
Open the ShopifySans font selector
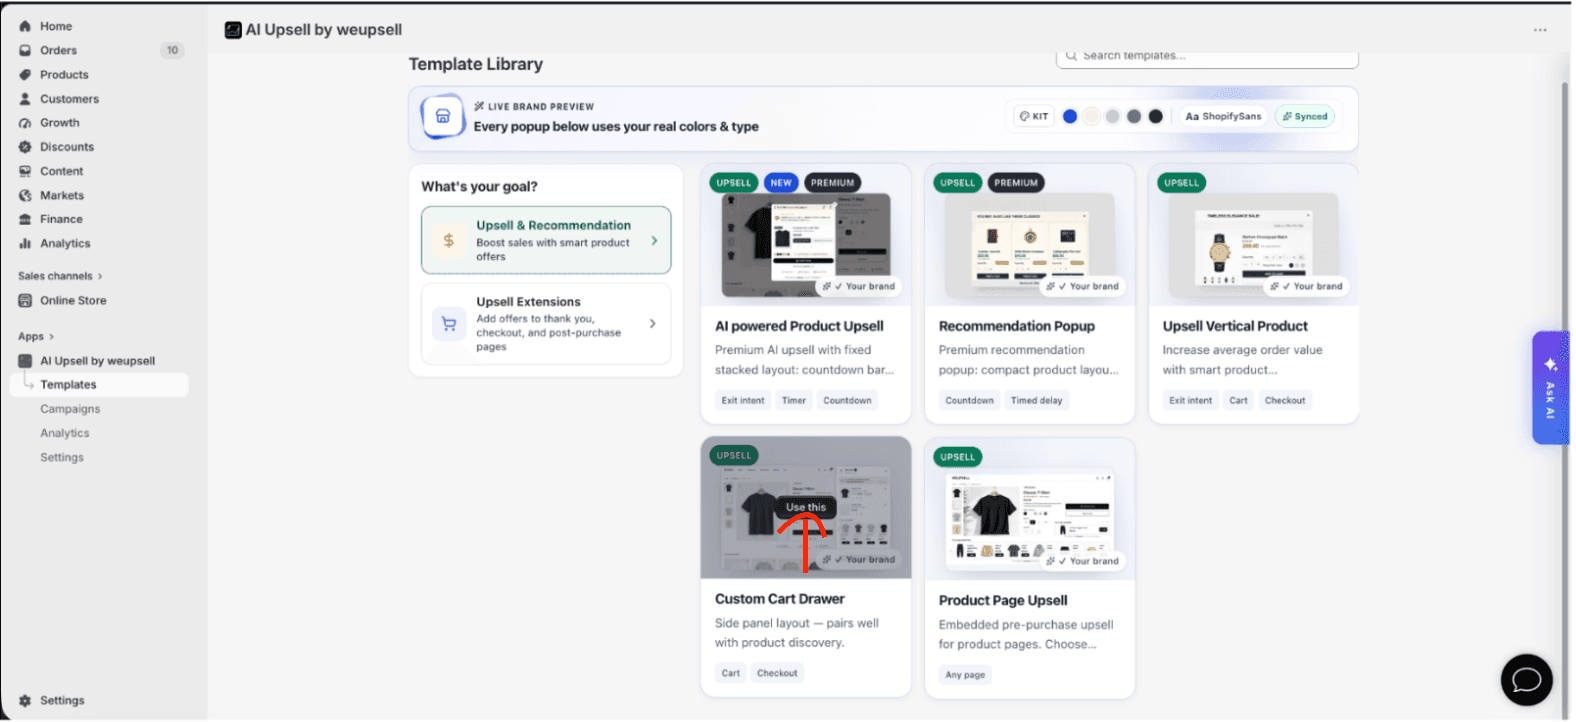(x=1225, y=117)
